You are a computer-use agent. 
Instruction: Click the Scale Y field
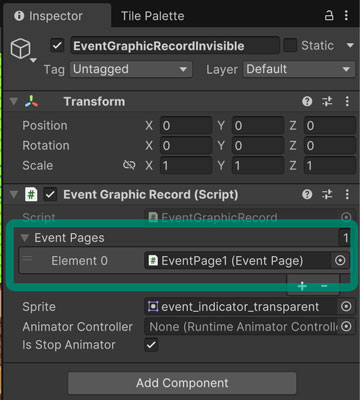[x=258, y=165]
